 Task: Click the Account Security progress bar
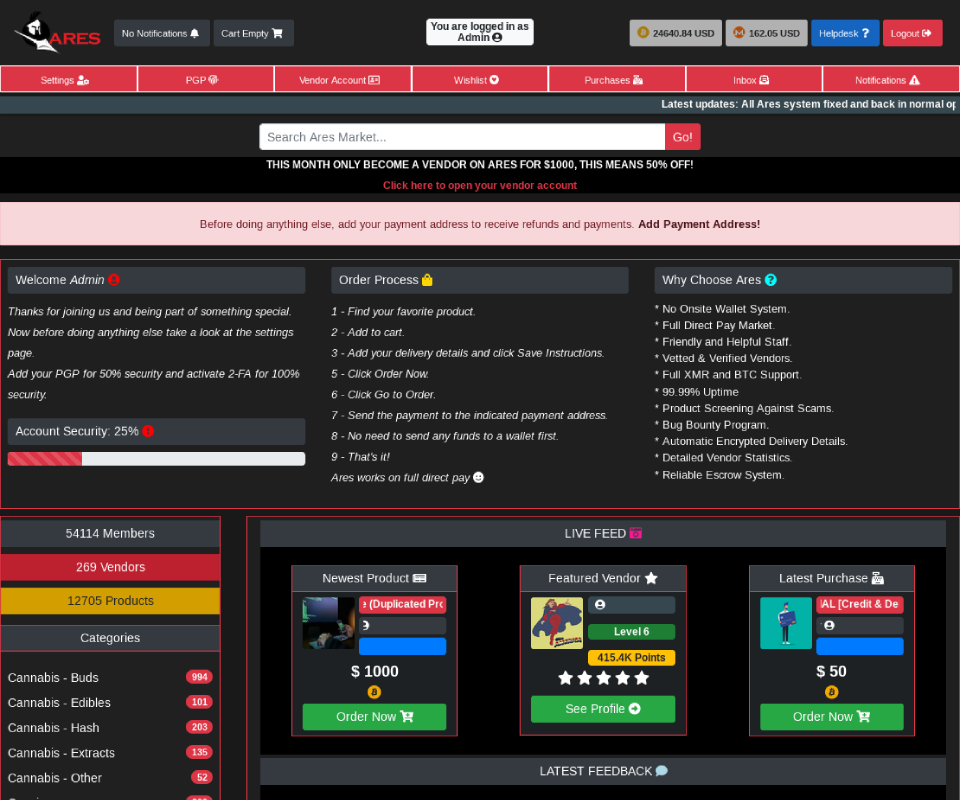156,458
